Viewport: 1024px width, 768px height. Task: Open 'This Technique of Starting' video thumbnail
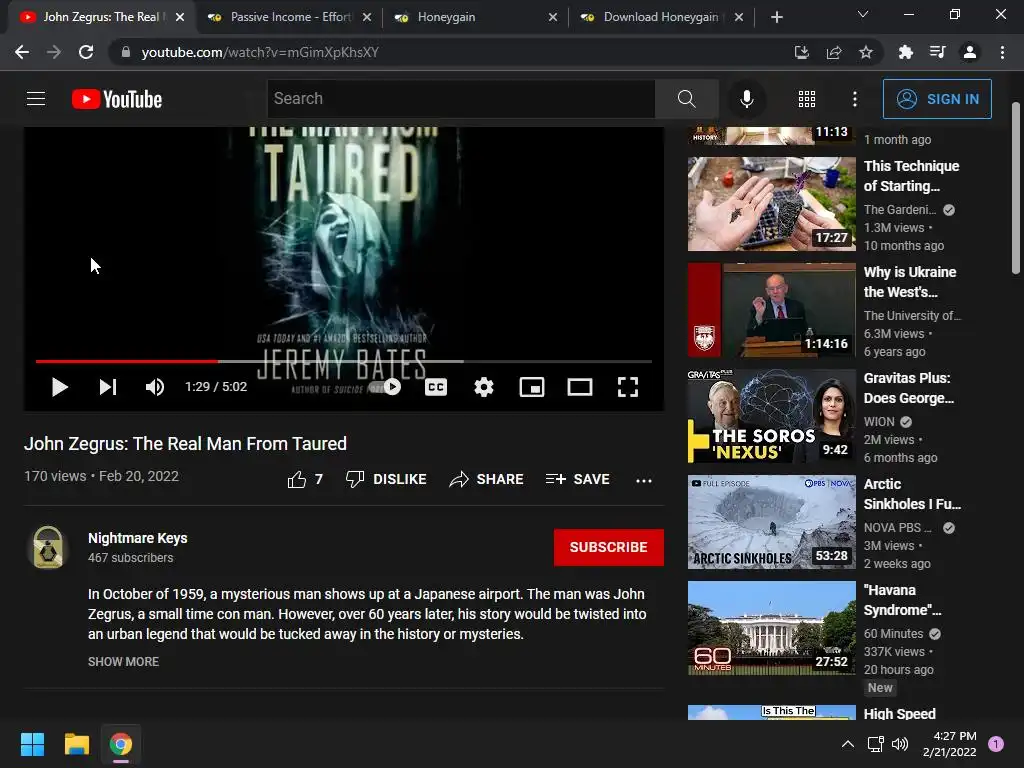[x=771, y=204]
